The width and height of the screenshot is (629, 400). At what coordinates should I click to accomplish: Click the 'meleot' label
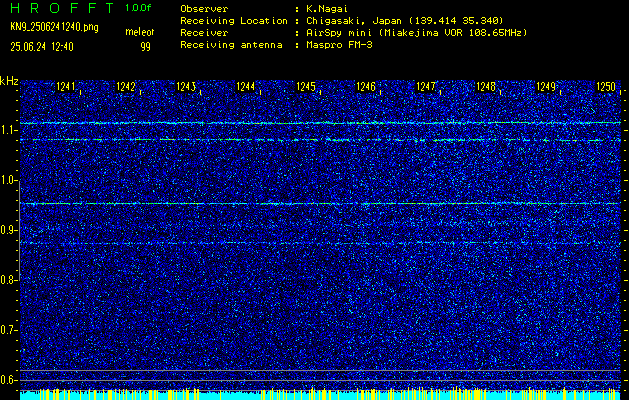coord(140,32)
